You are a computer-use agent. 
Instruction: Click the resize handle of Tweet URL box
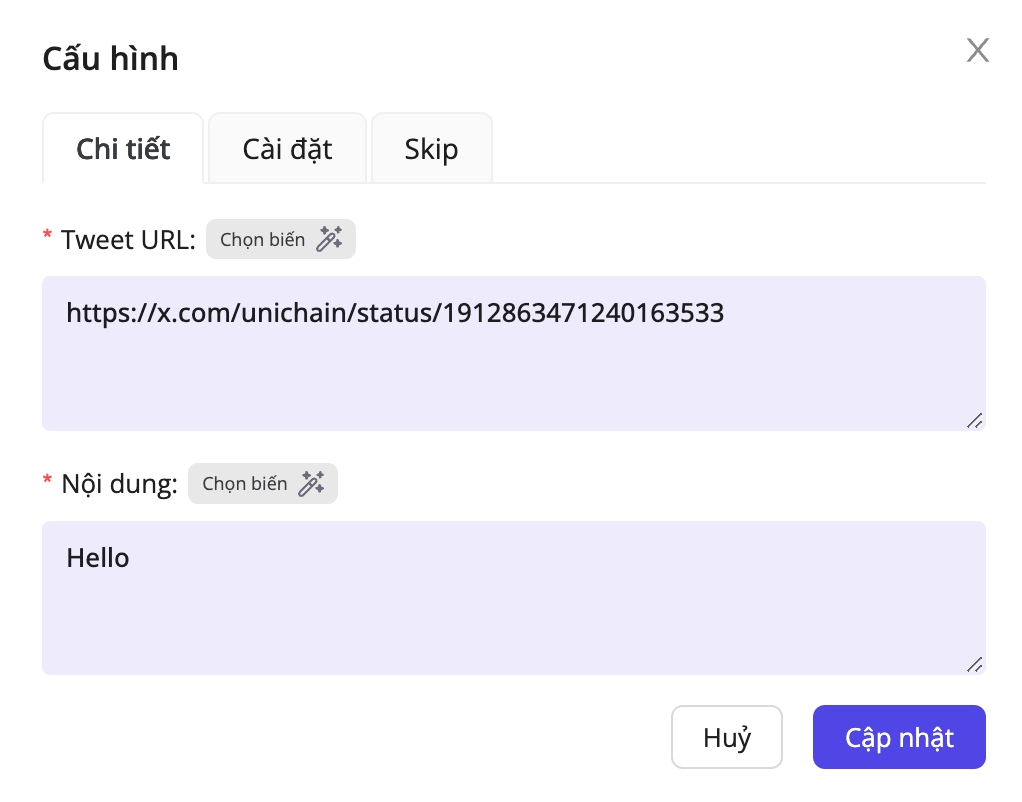tap(974, 420)
